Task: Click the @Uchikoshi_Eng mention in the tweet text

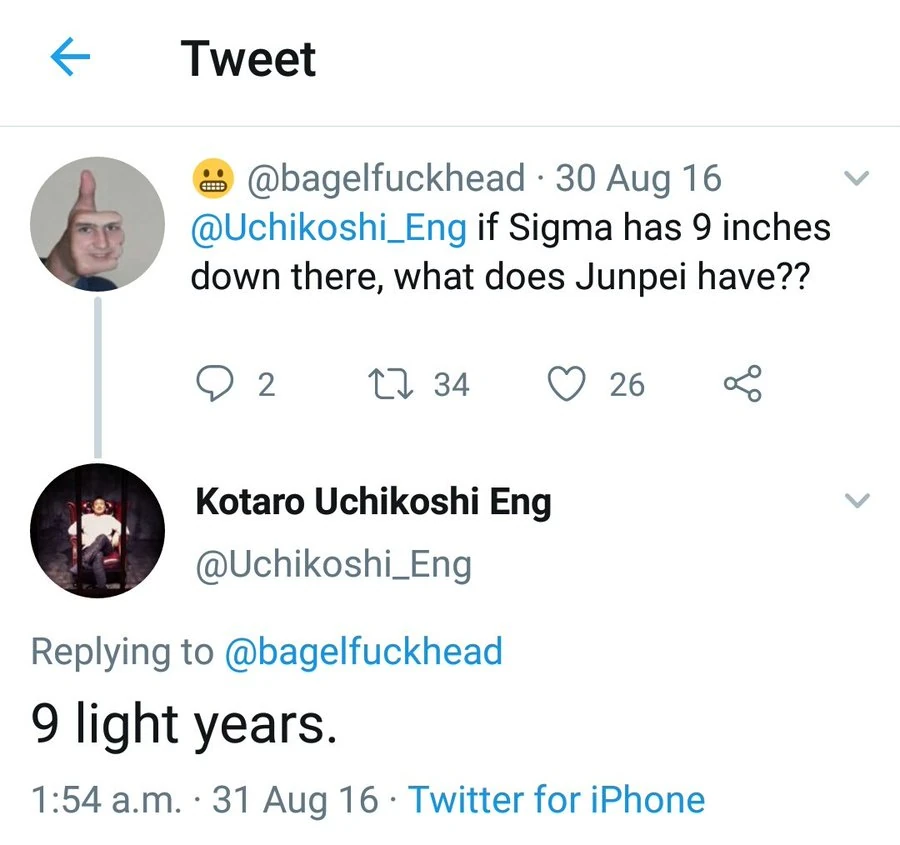Action: (329, 228)
